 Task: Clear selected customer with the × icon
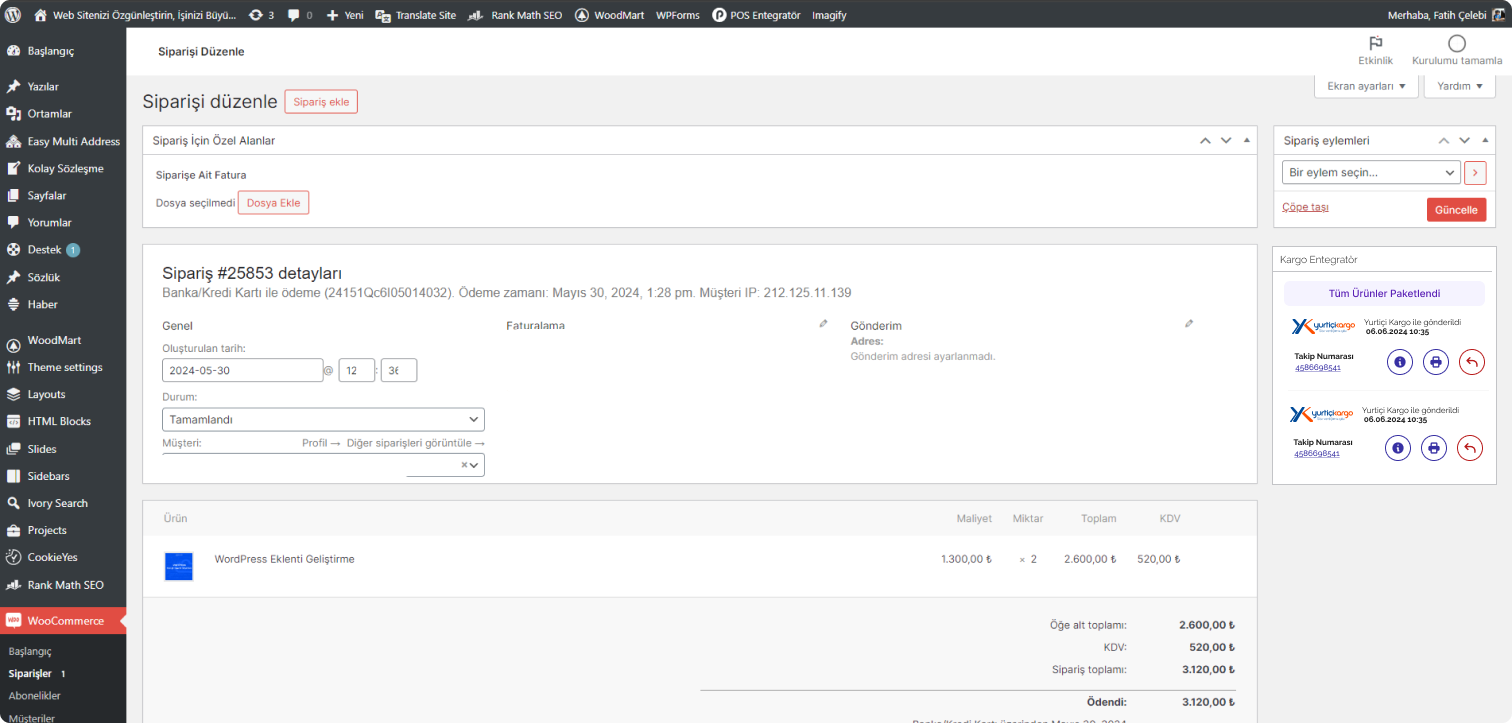click(x=464, y=465)
